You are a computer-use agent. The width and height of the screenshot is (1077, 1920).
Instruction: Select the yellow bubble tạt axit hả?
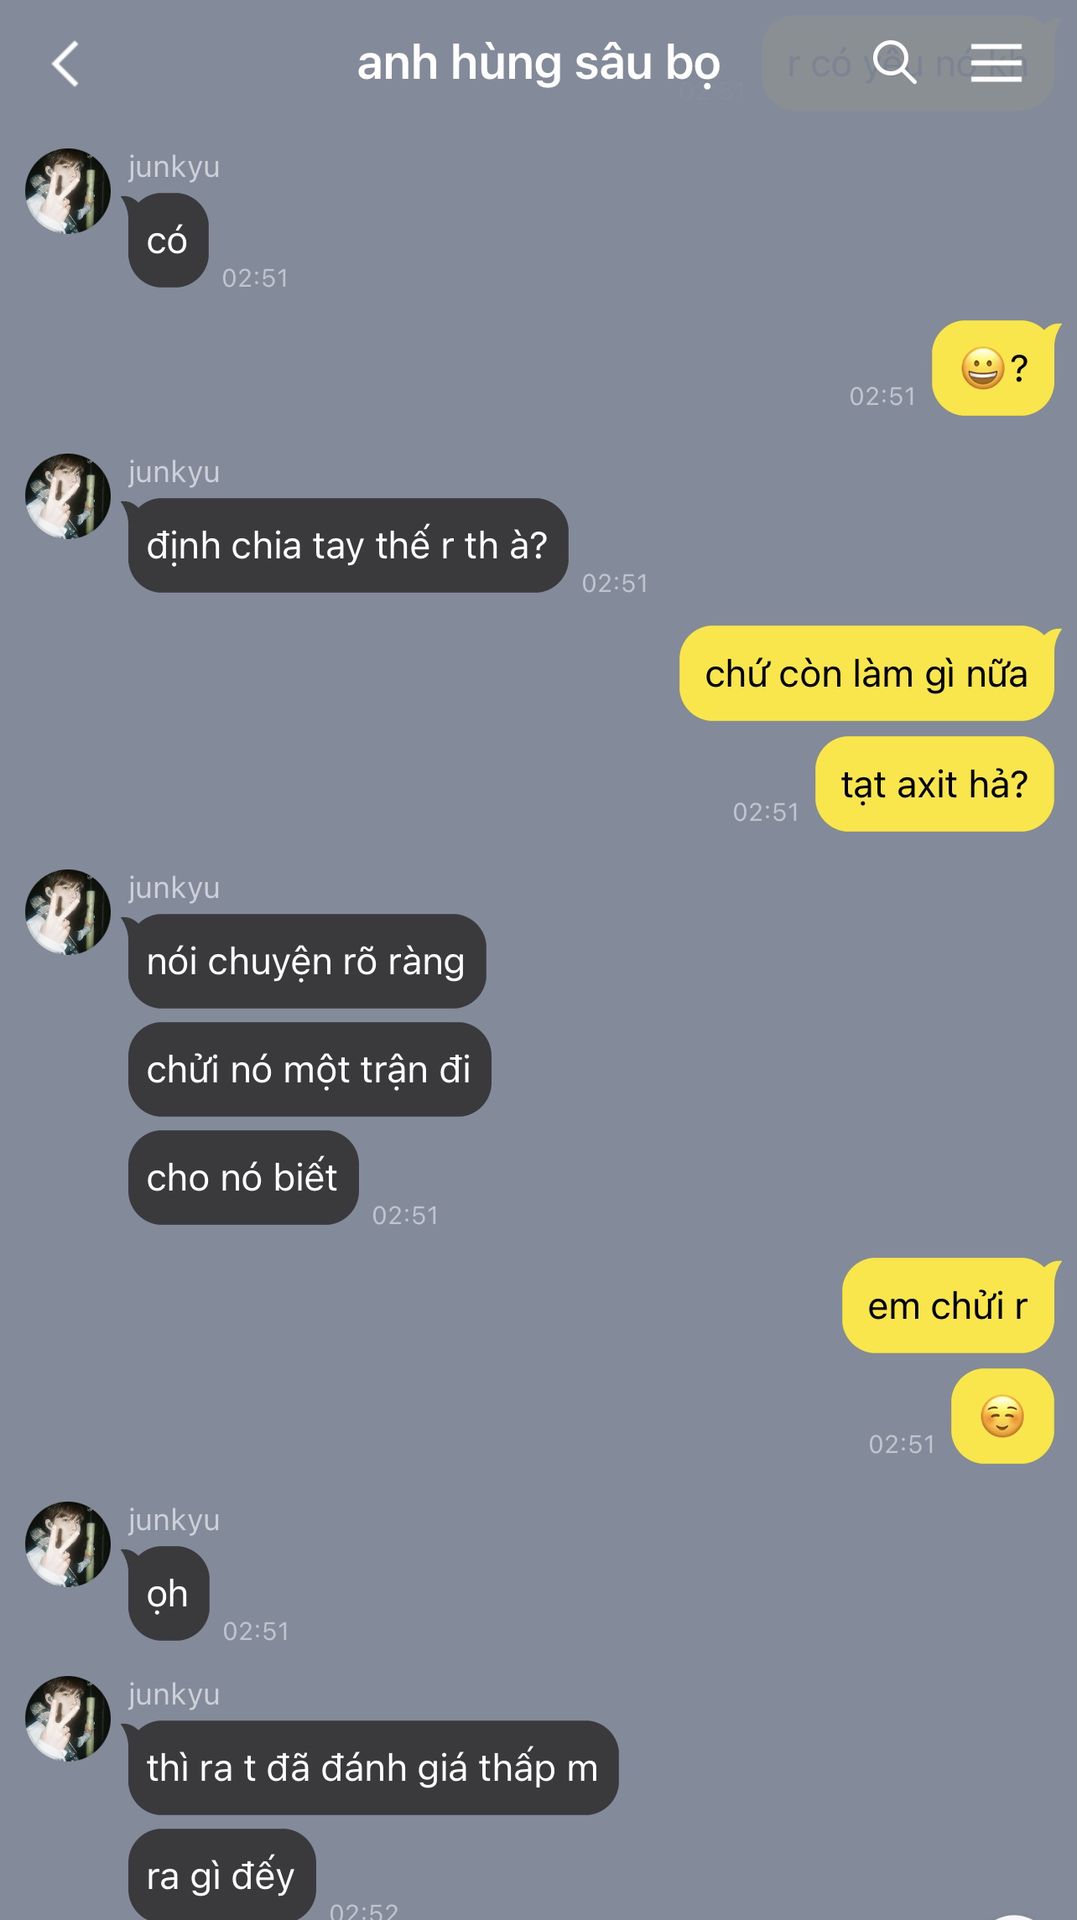[934, 784]
